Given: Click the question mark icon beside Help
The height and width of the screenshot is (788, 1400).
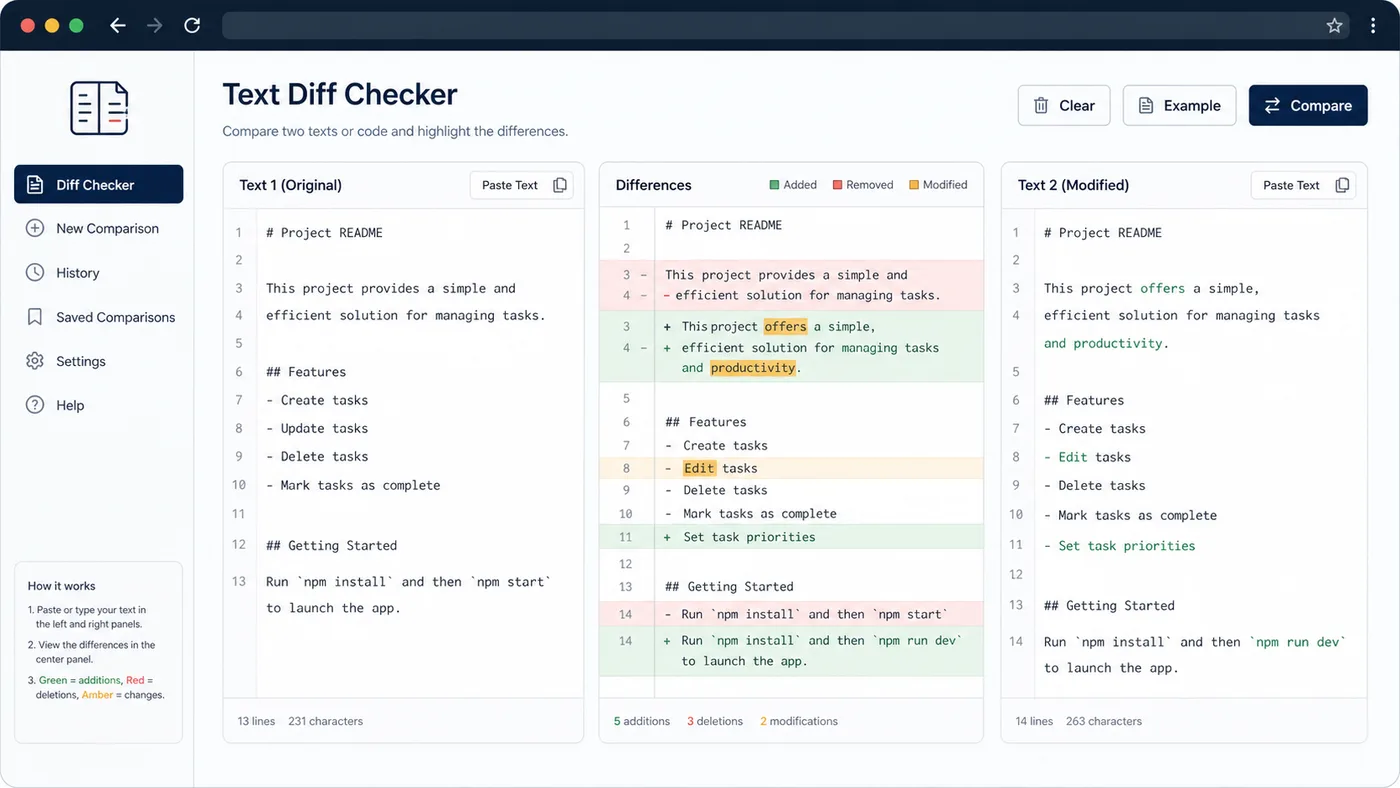Looking at the screenshot, I should click(35, 405).
